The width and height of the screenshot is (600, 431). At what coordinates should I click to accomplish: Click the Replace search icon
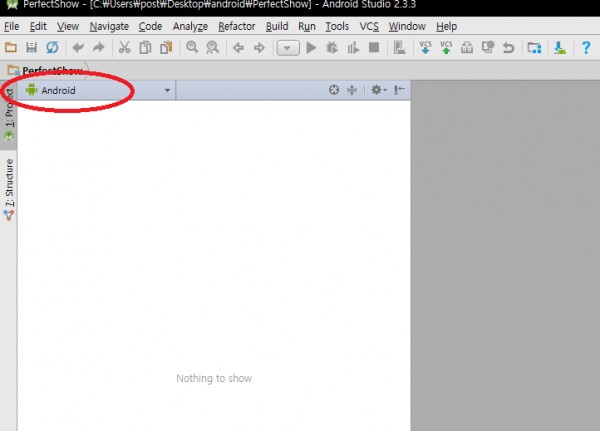click(x=212, y=47)
